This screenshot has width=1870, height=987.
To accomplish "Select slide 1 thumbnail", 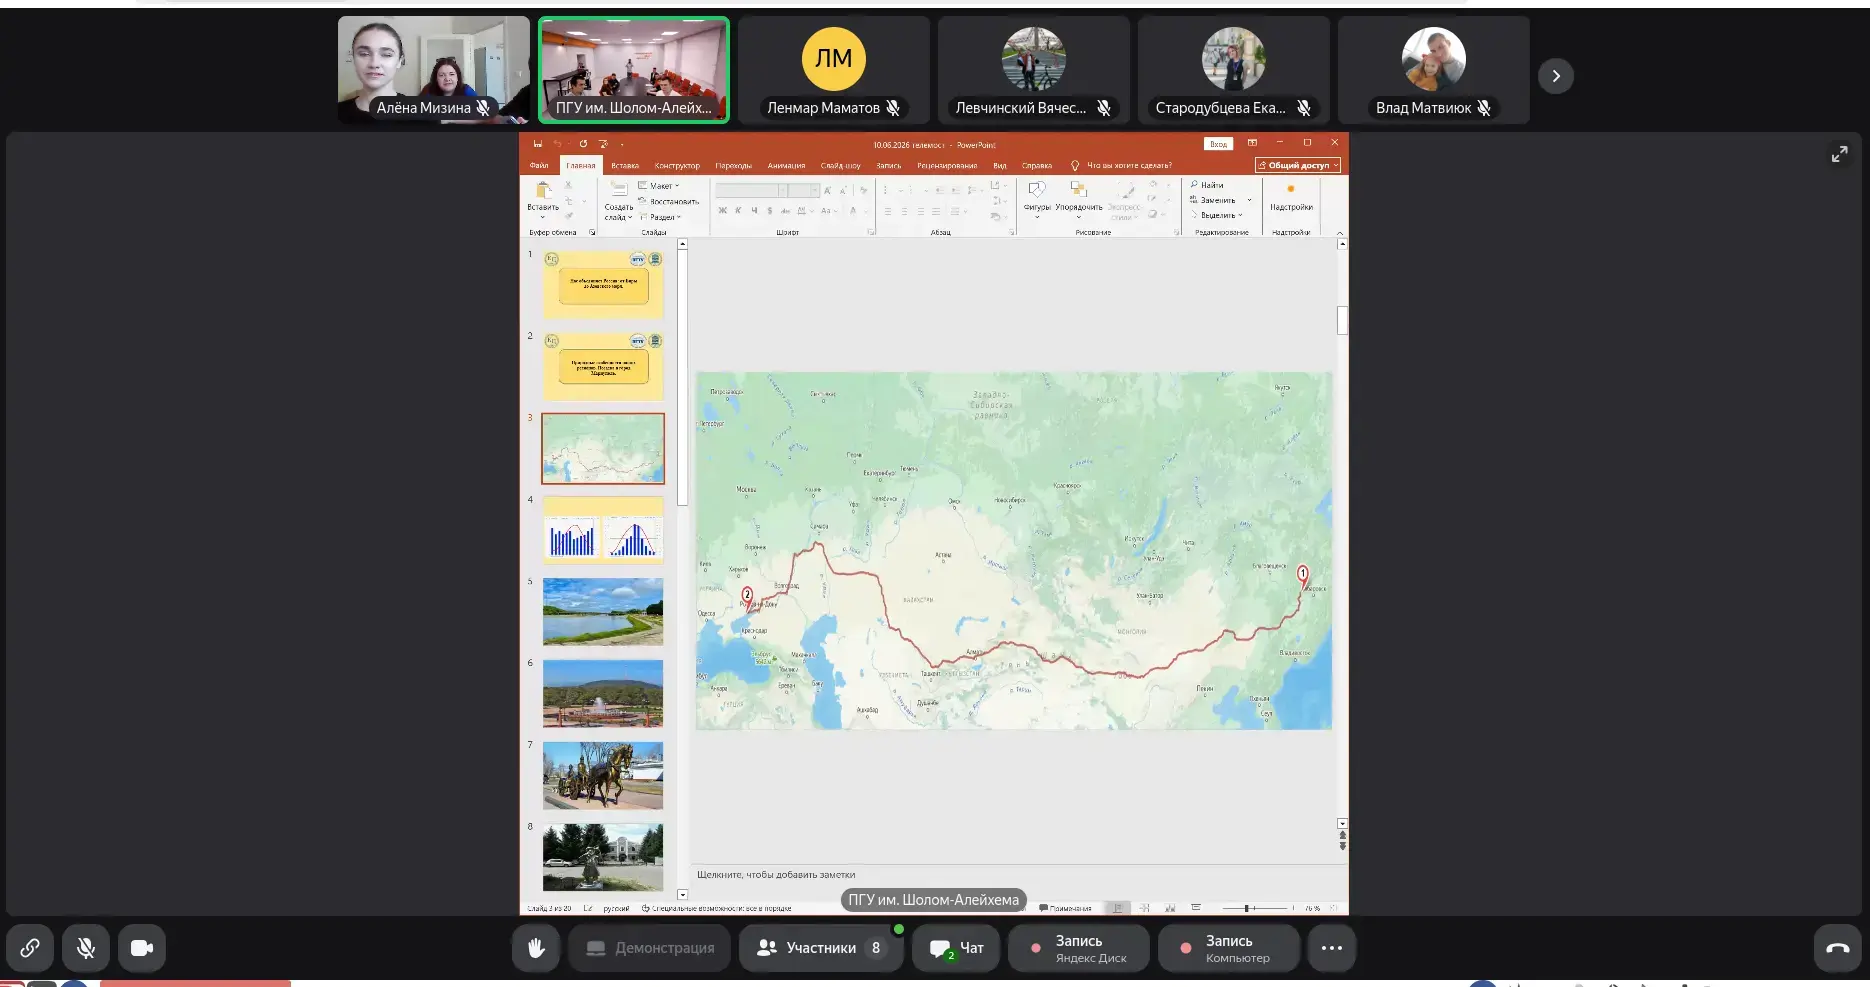I will pos(603,285).
